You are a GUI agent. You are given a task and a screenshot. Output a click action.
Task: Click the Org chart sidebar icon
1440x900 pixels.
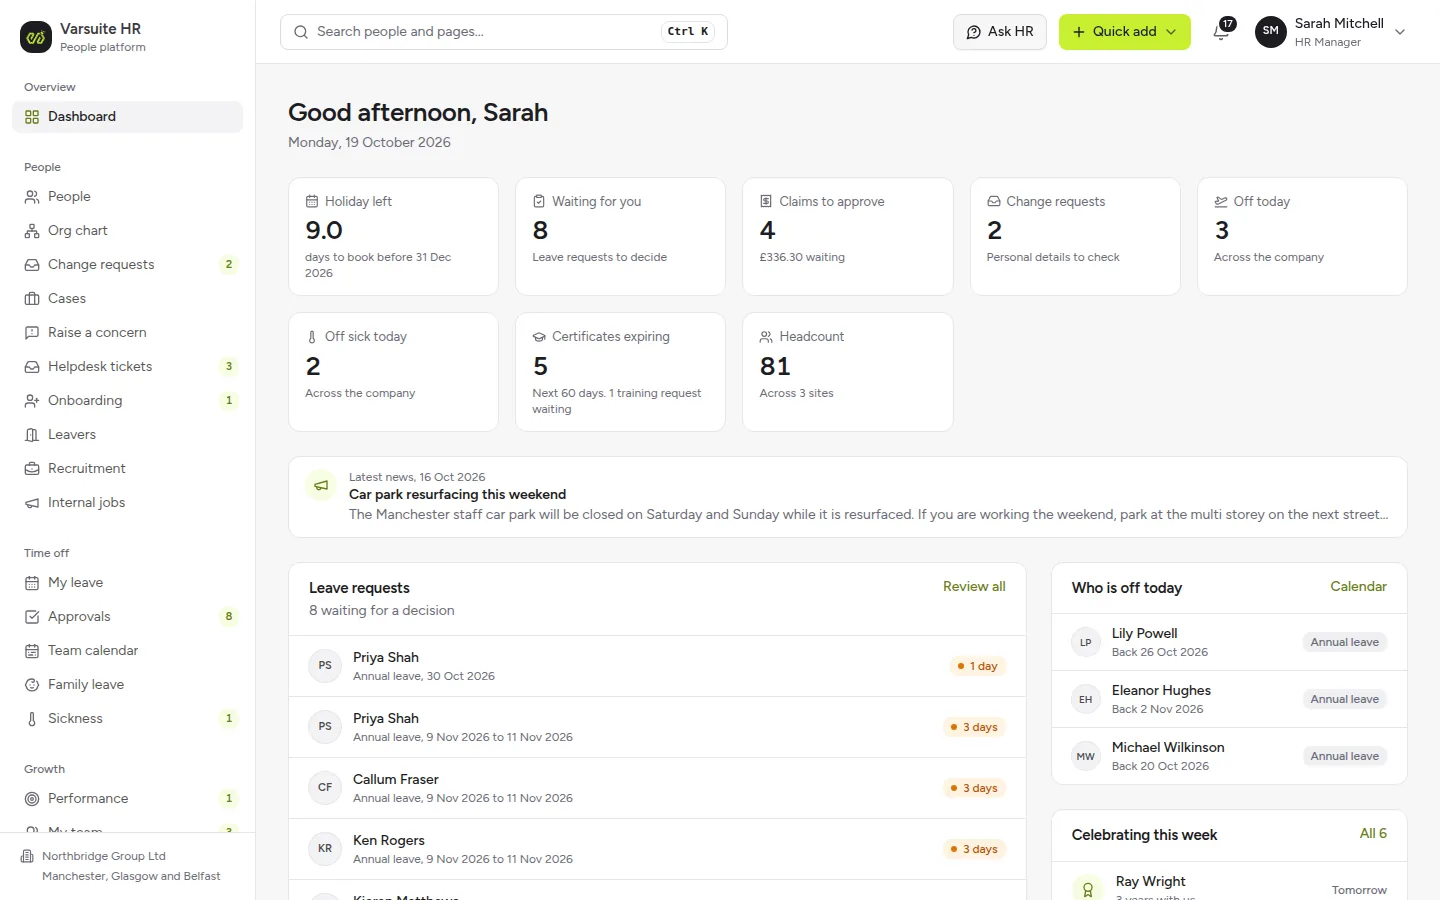[32, 231]
